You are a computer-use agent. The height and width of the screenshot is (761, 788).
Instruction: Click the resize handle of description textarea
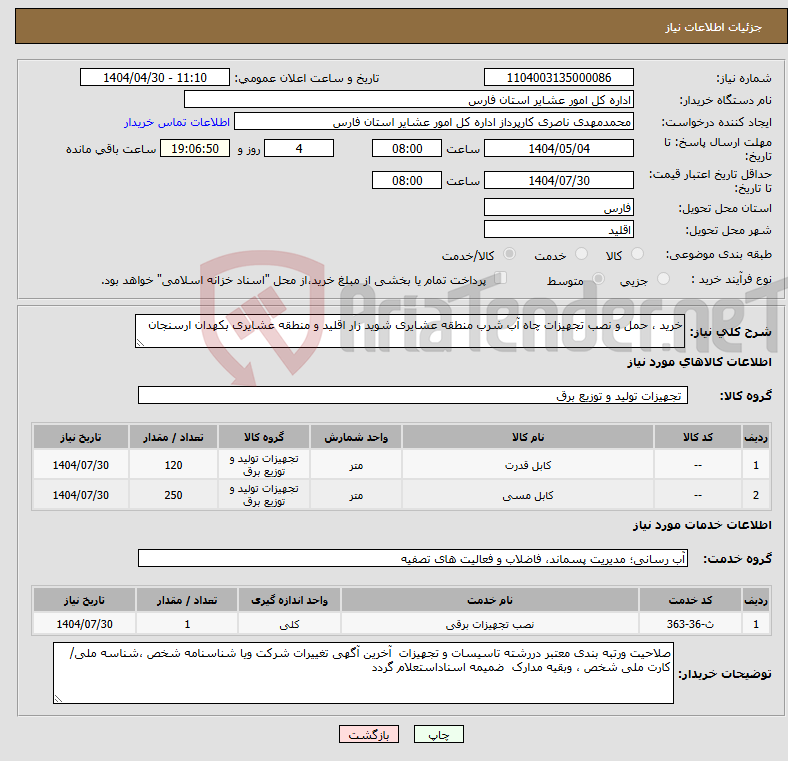pos(140,343)
